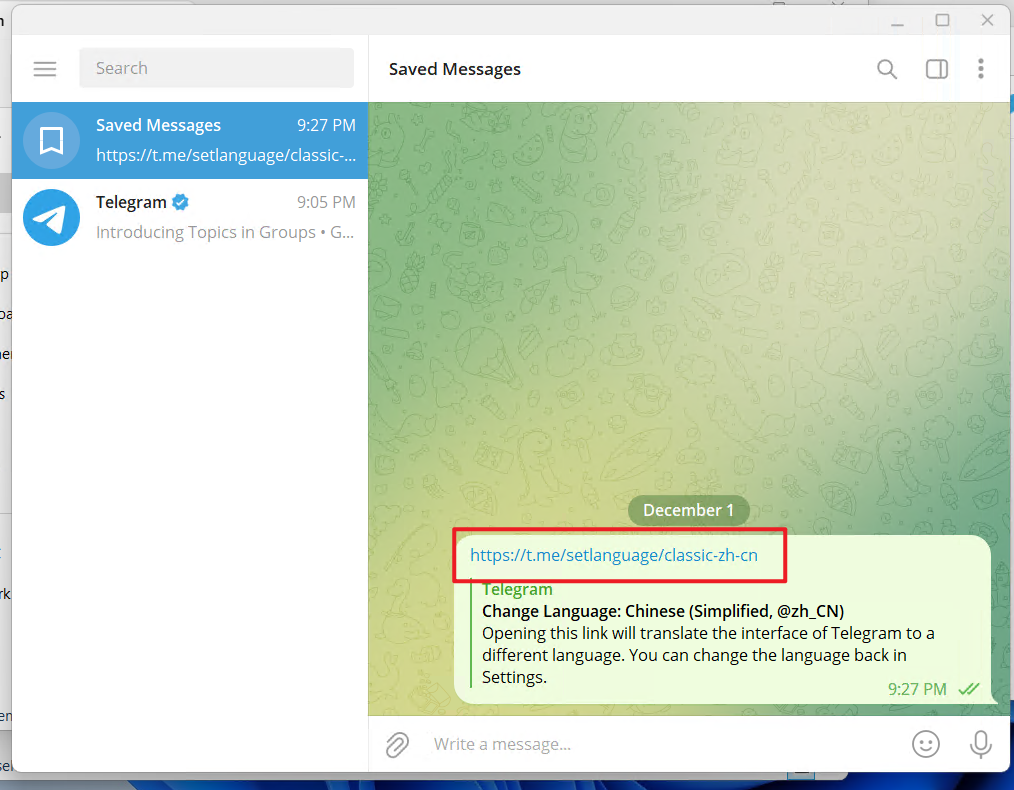Maximize the Telegram window
This screenshot has height=790, width=1014.
(942, 21)
